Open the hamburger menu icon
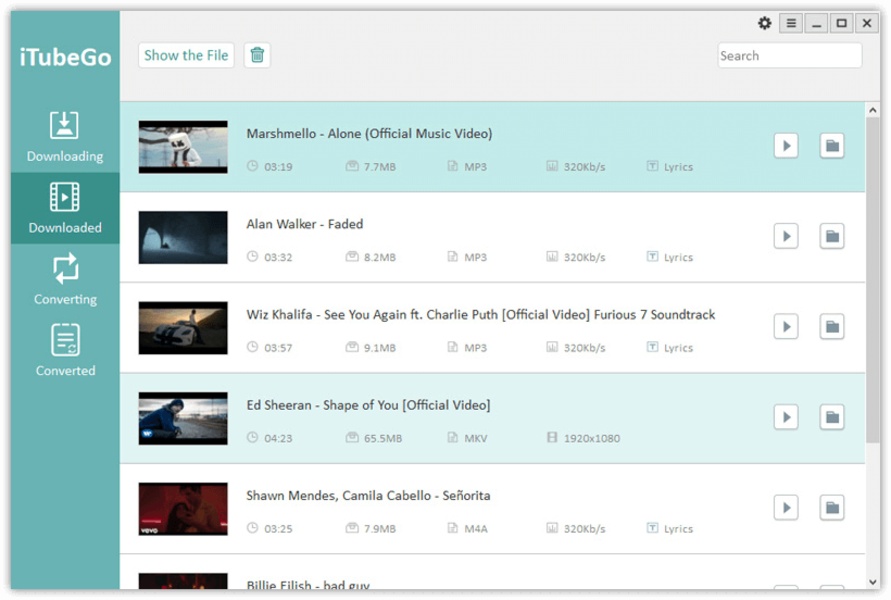This screenshot has height=600, width=891. (x=791, y=23)
